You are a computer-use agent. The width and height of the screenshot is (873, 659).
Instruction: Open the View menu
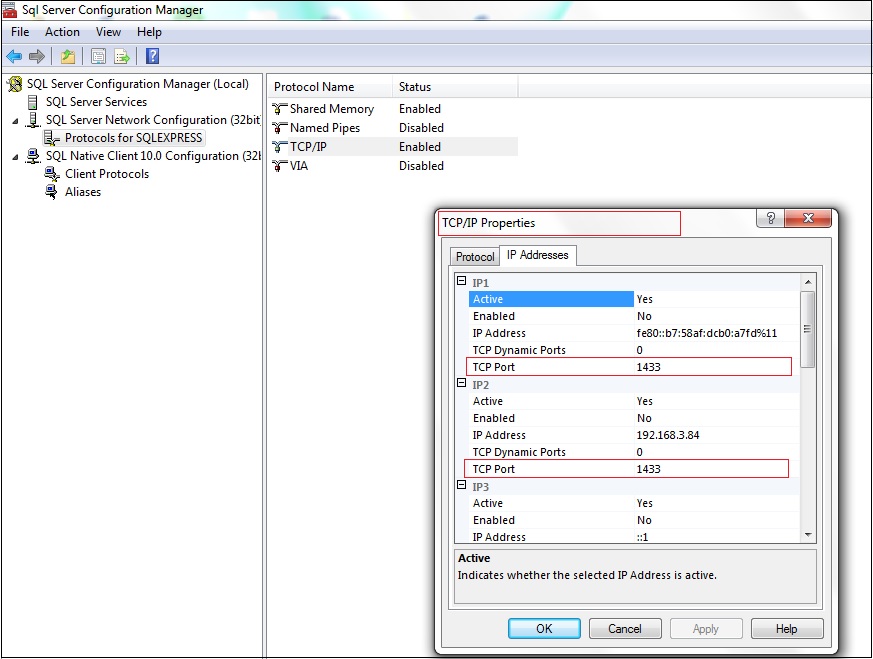(108, 32)
